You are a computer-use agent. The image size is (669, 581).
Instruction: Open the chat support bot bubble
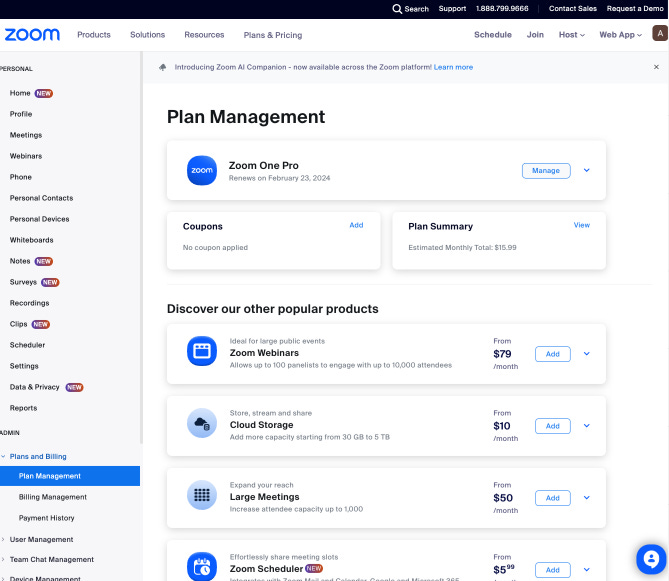(651, 559)
